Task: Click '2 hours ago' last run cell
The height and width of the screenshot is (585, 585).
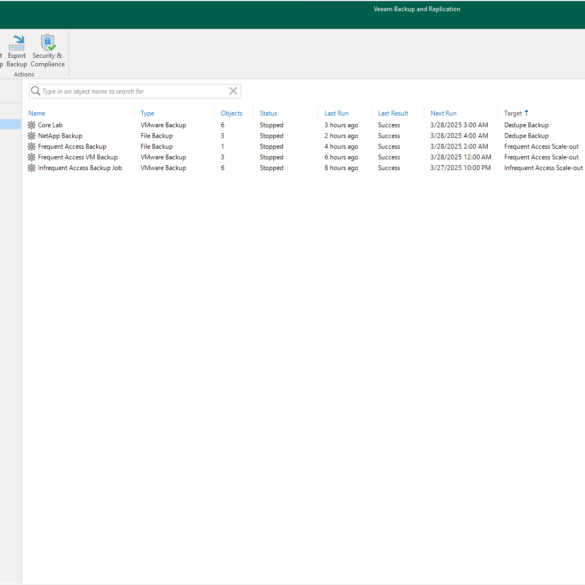Action: pyautogui.click(x=341, y=136)
